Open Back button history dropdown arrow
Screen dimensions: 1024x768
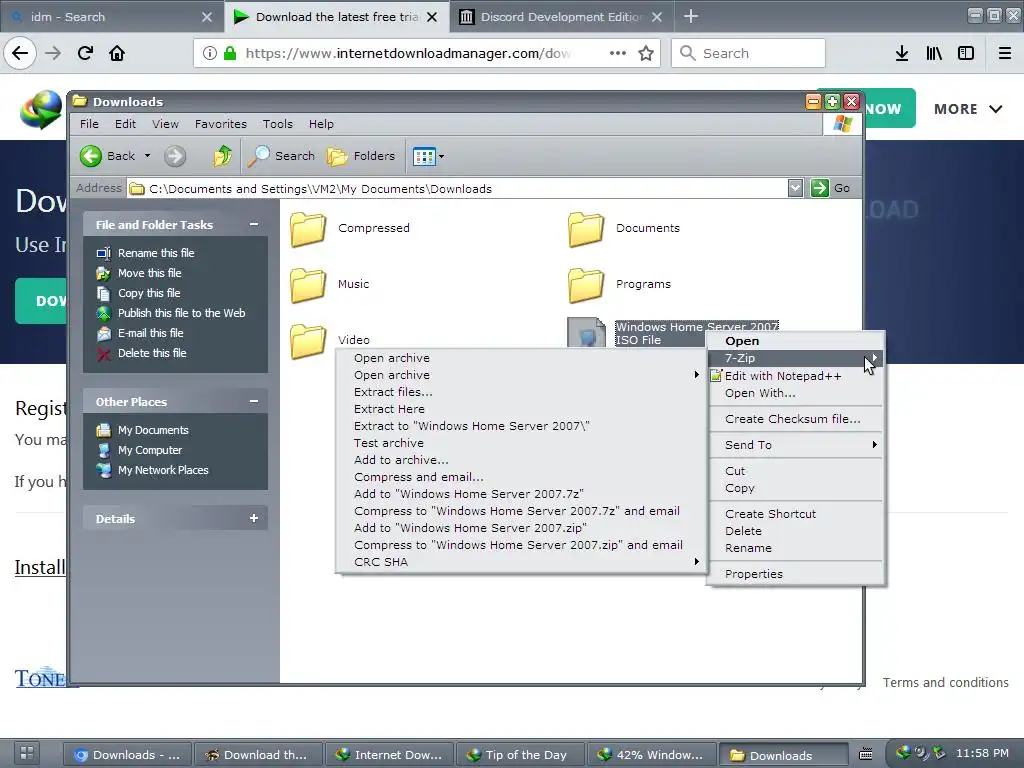[x=148, y=156]
